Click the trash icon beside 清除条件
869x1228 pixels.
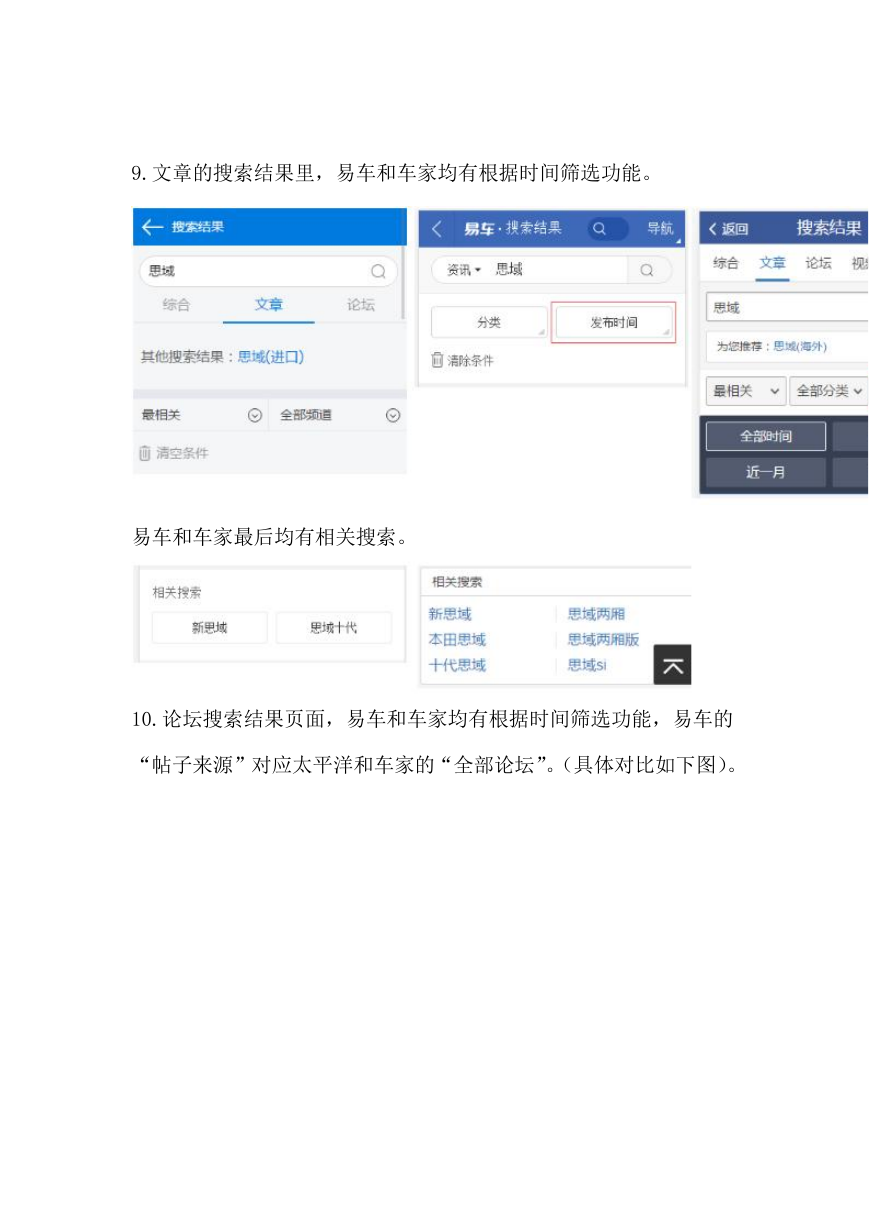coord(437,360)
